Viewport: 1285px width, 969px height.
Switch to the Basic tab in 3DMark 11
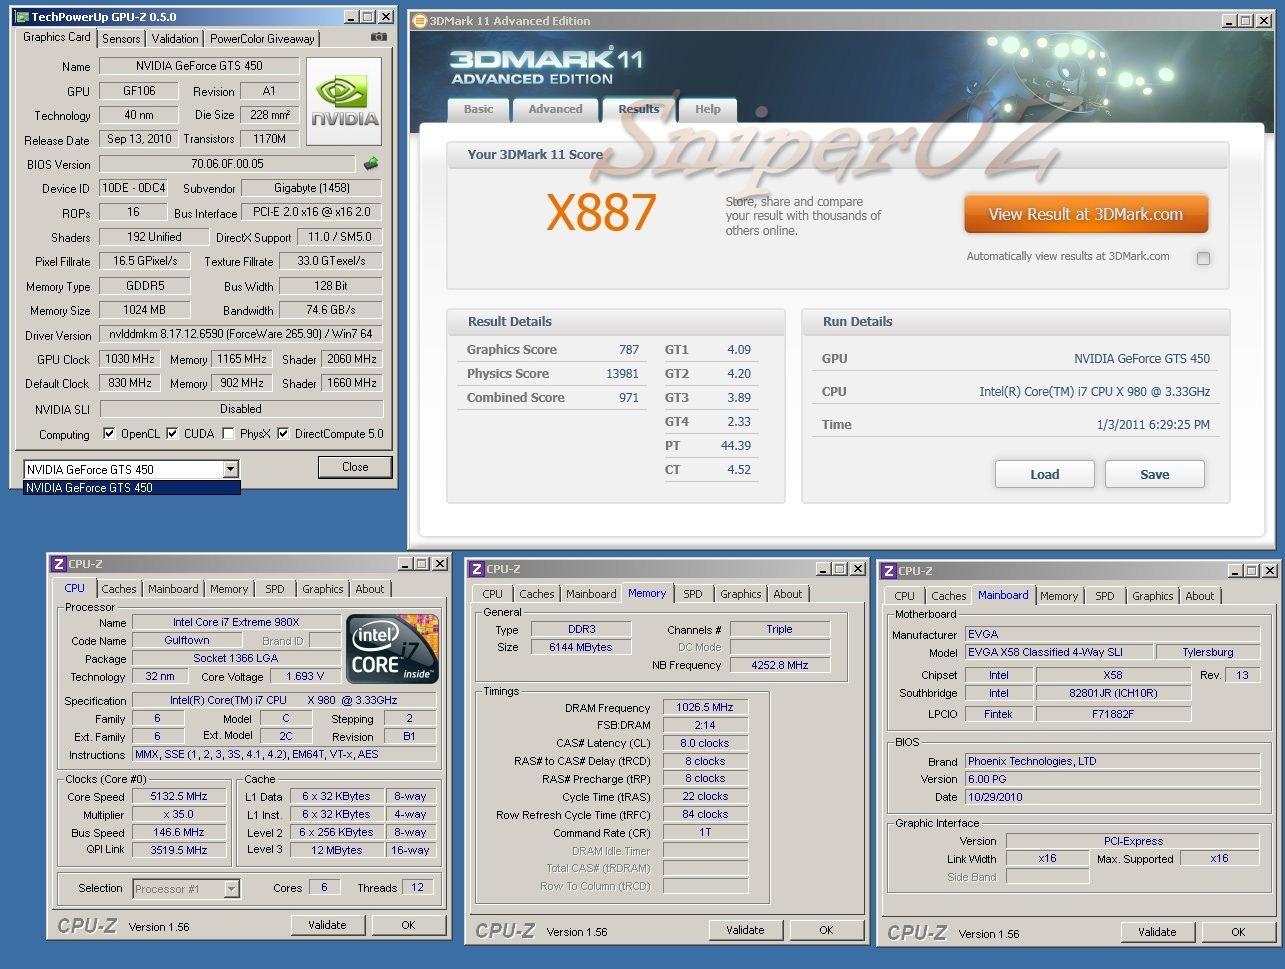click(478, 109)
